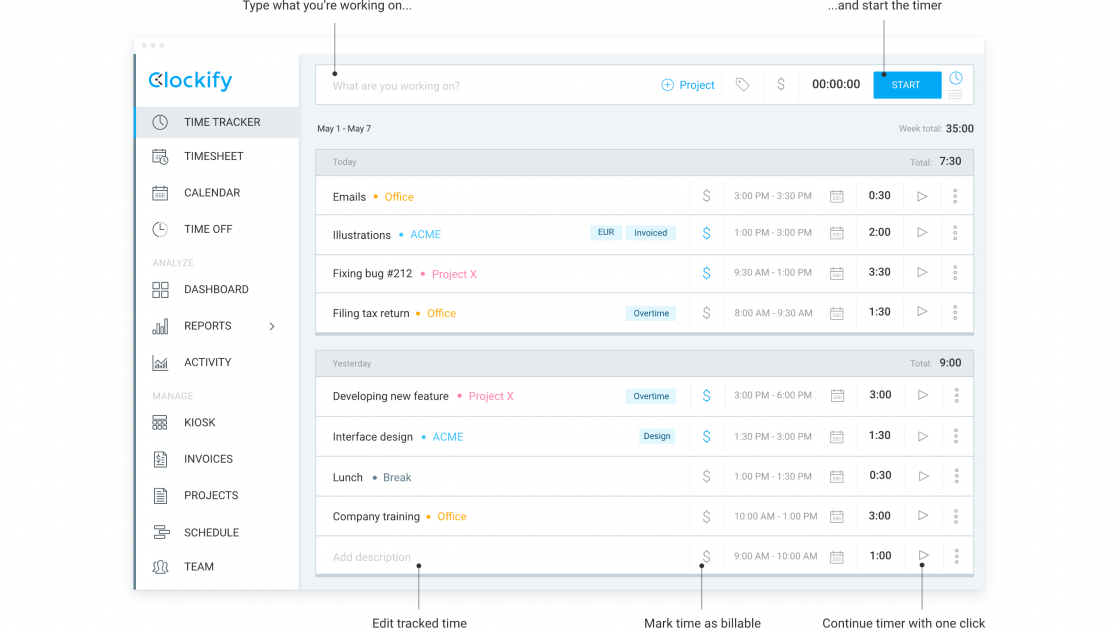Add a project with the Project link
The height and width of the screenshot is (630, 1119).
687,85
